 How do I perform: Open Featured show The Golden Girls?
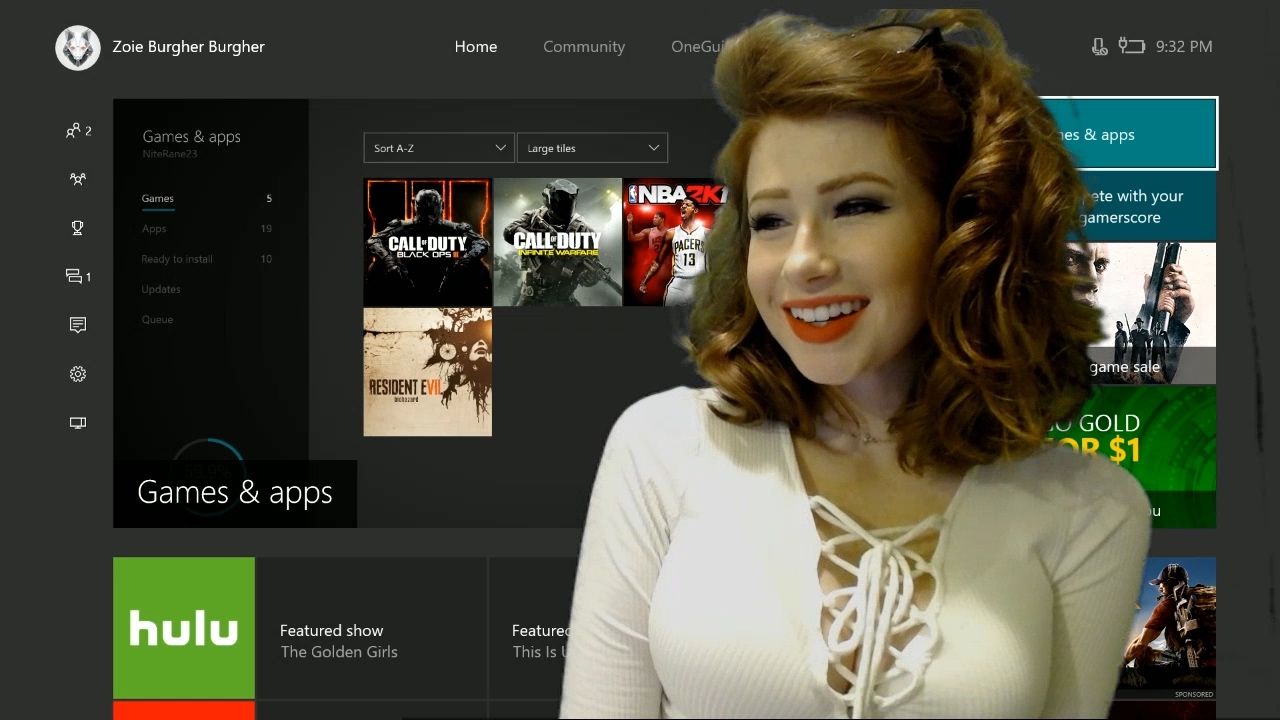(x=371, y=628)
